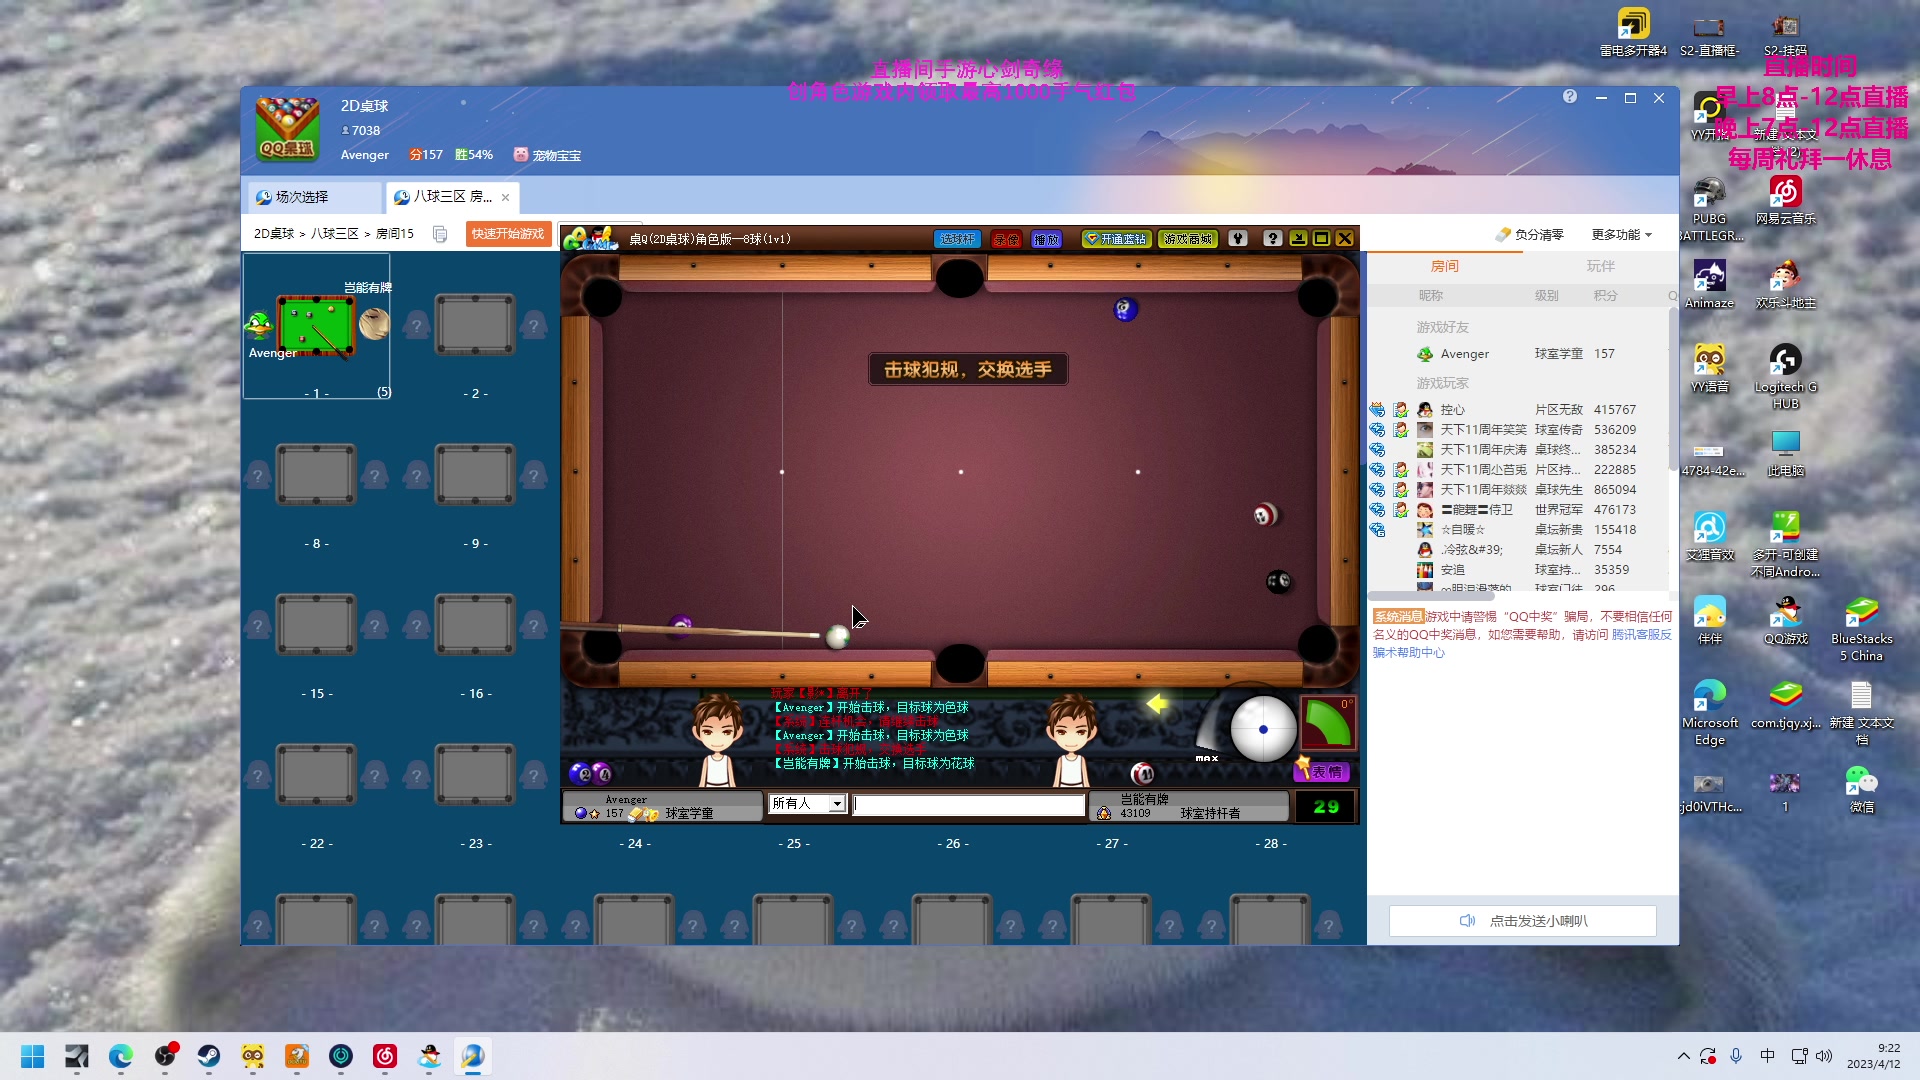Select the 玩伴 tab in player panel
This screenshot has width=1920, height=1080.
click(x=1600, y=266)
